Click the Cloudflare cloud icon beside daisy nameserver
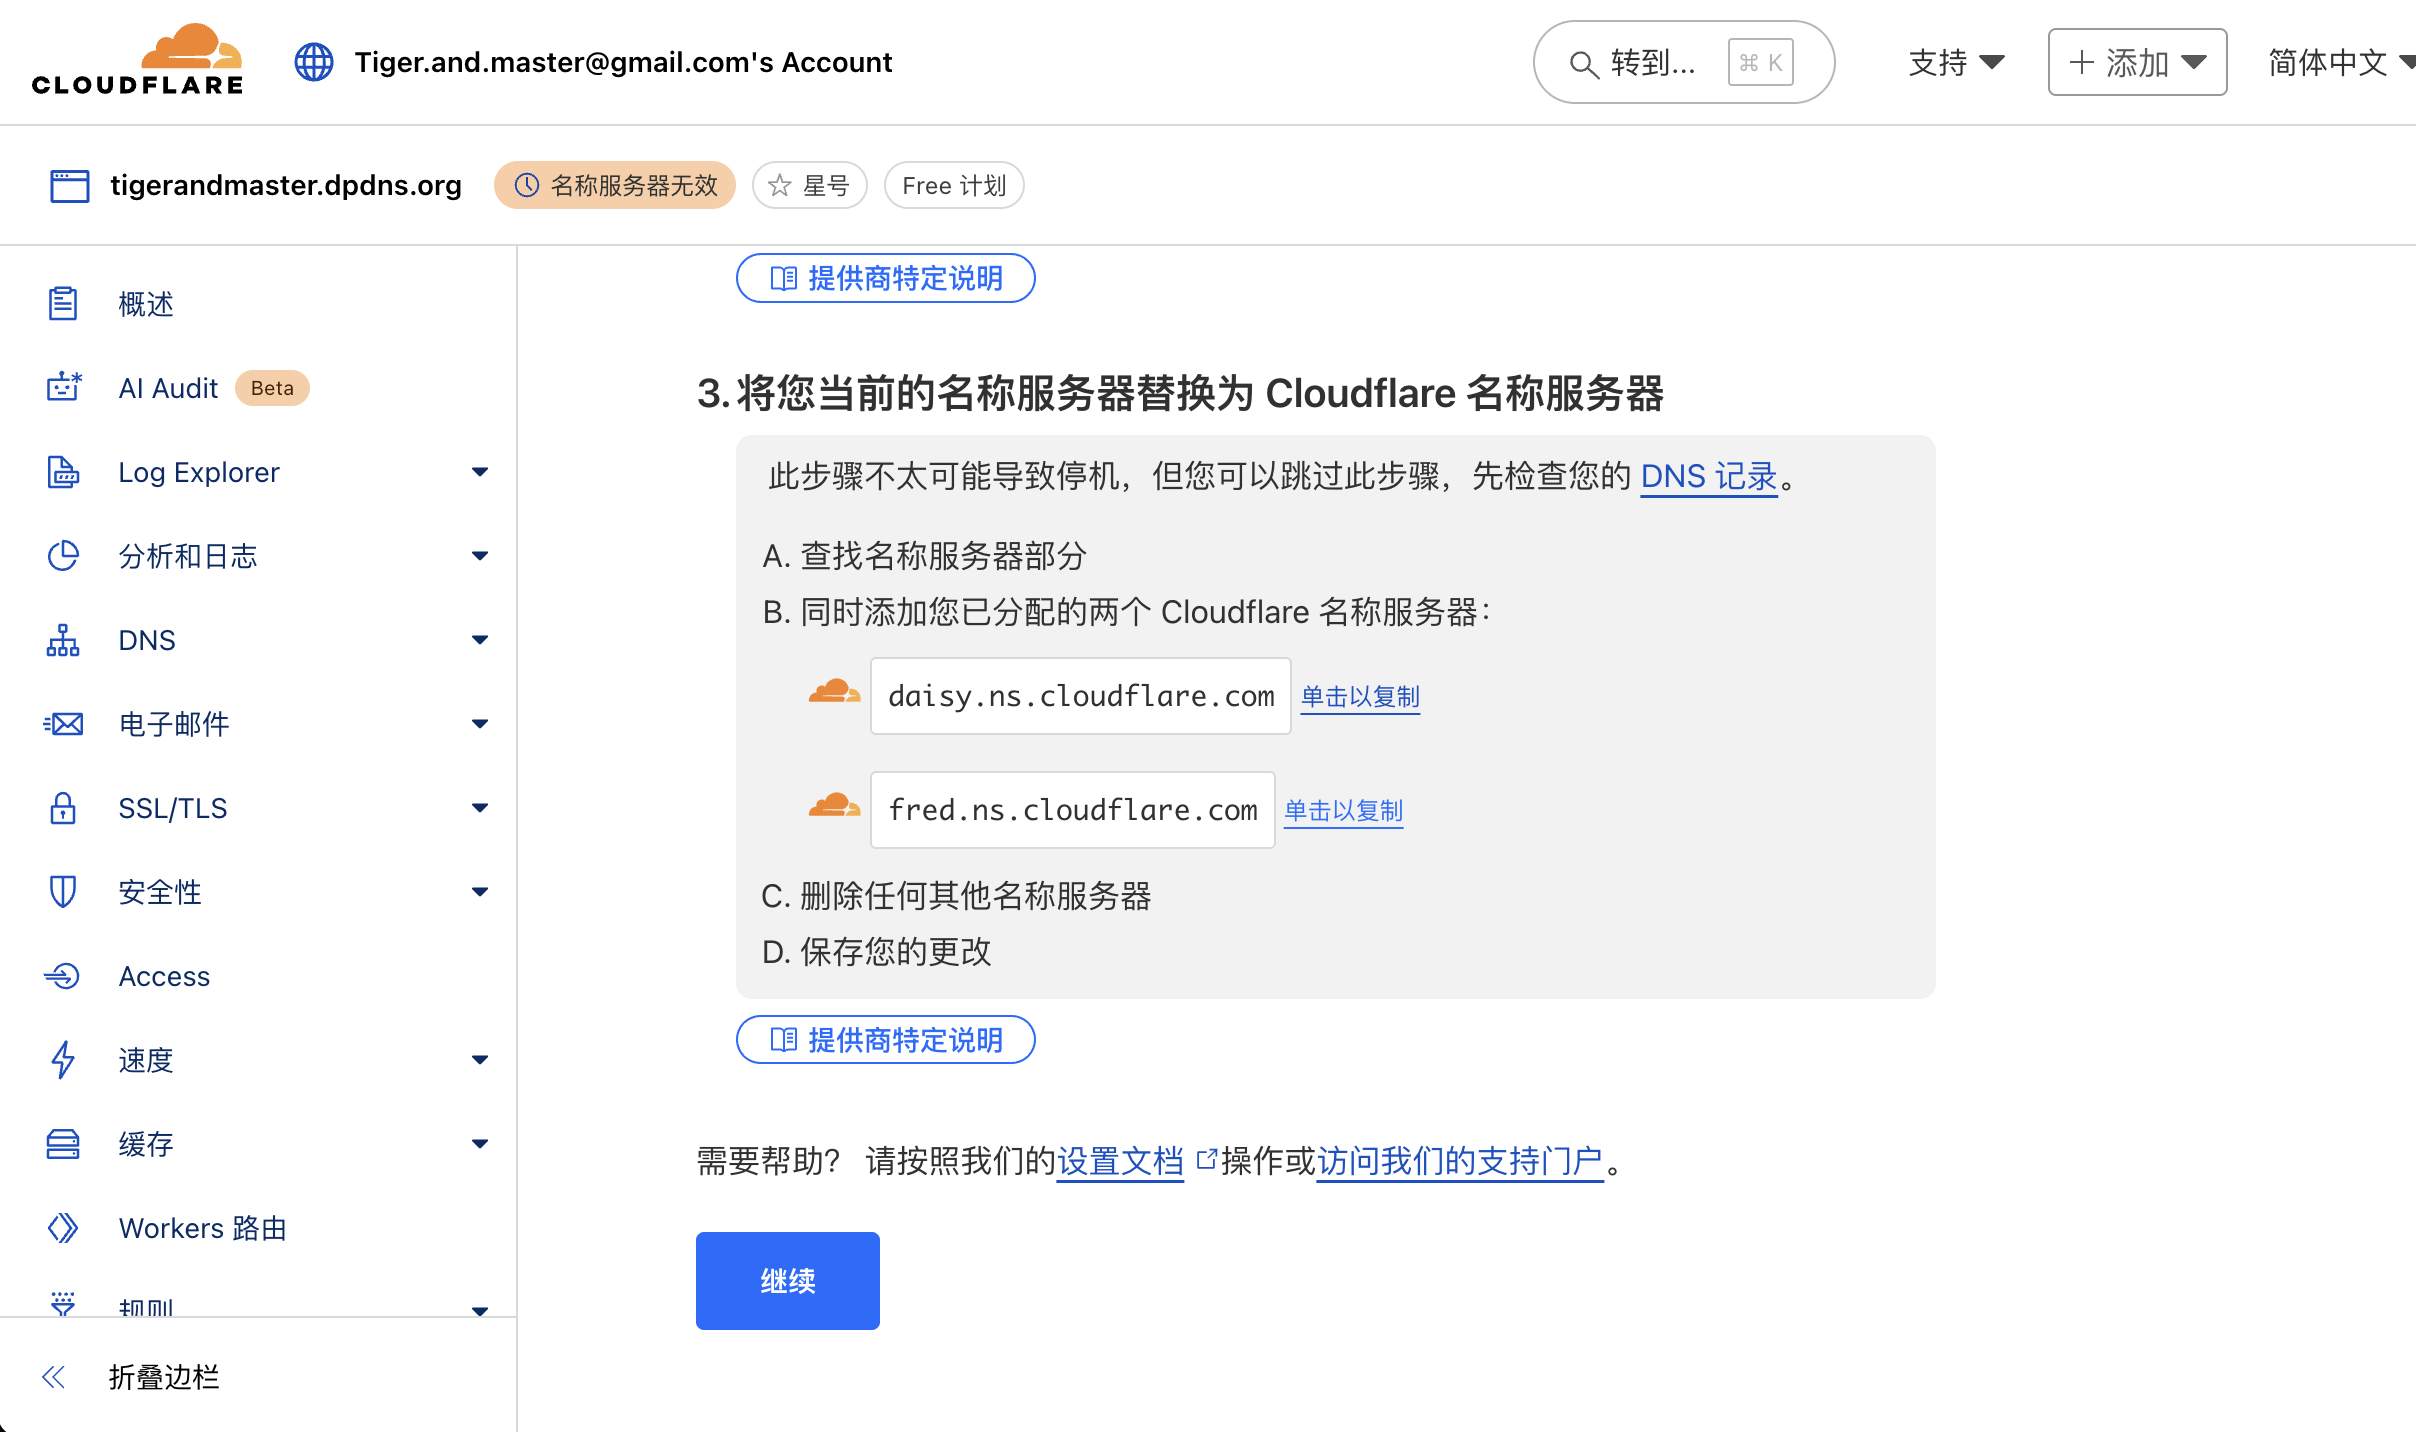 pos(834,692)
